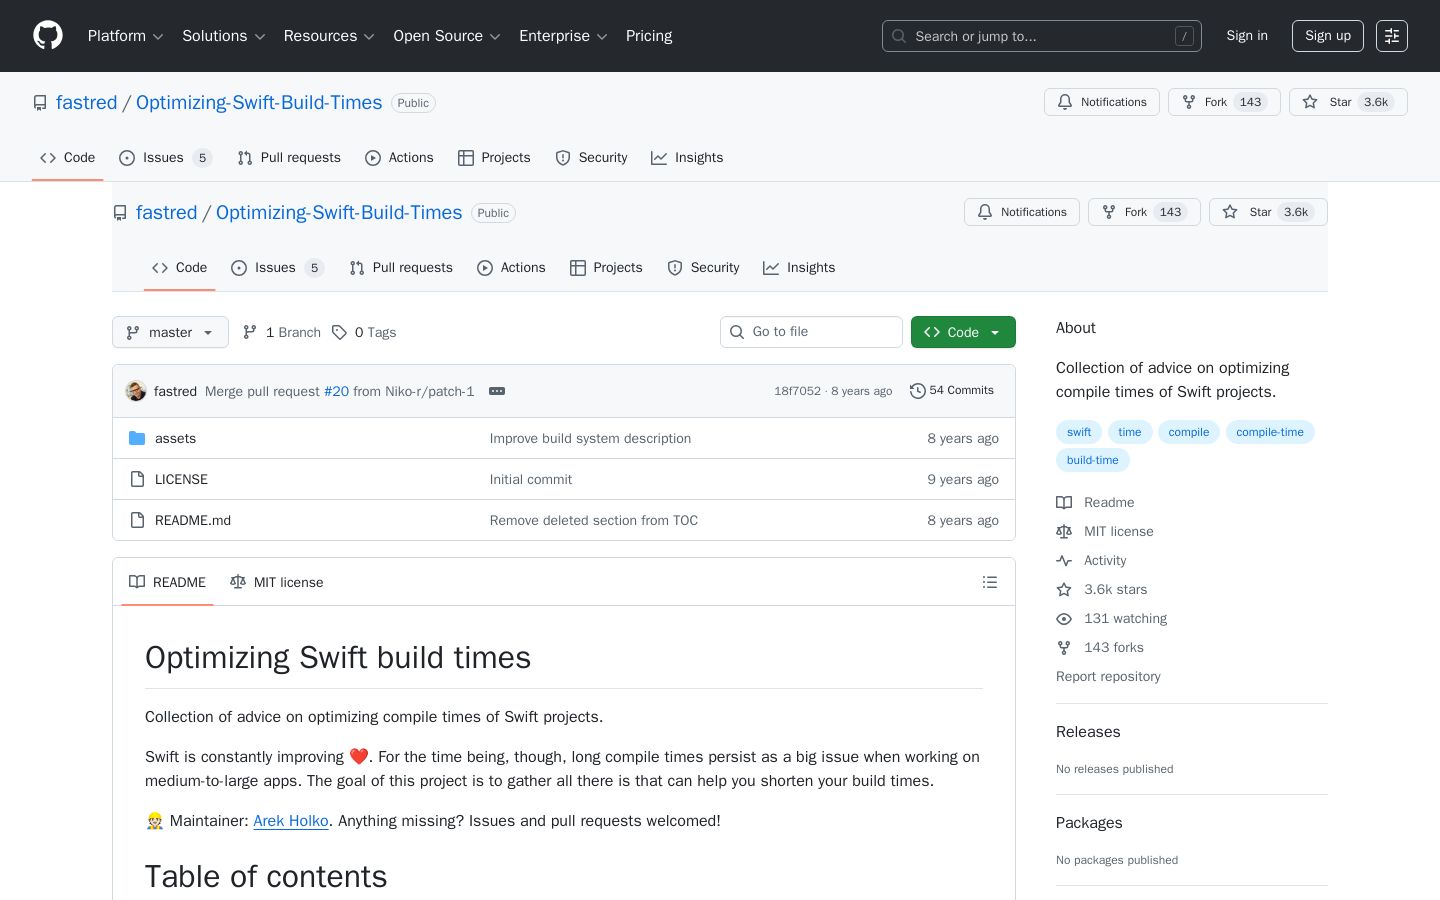View the 54 Commits history
This screenshot has height=900, width=1440.
click(x=952, y=391)
